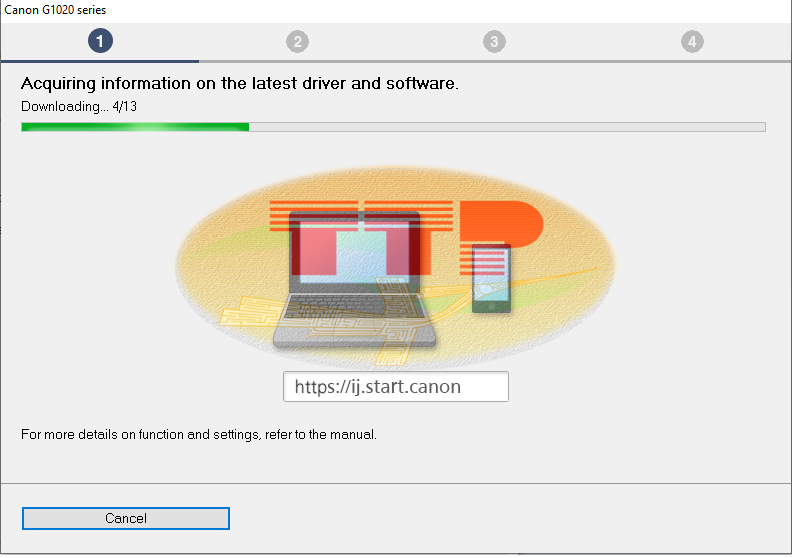This screenshot has height=558, width=800.
Task: Select step 1 circle indicator
Action: 100,41
